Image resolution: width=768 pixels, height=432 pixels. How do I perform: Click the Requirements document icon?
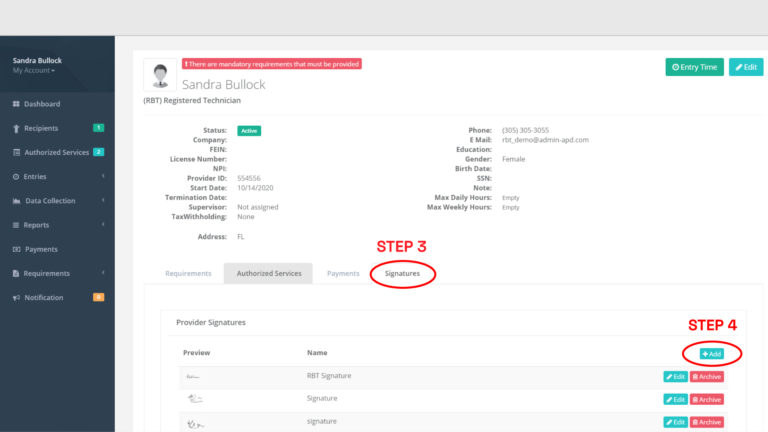coord(16,273)
